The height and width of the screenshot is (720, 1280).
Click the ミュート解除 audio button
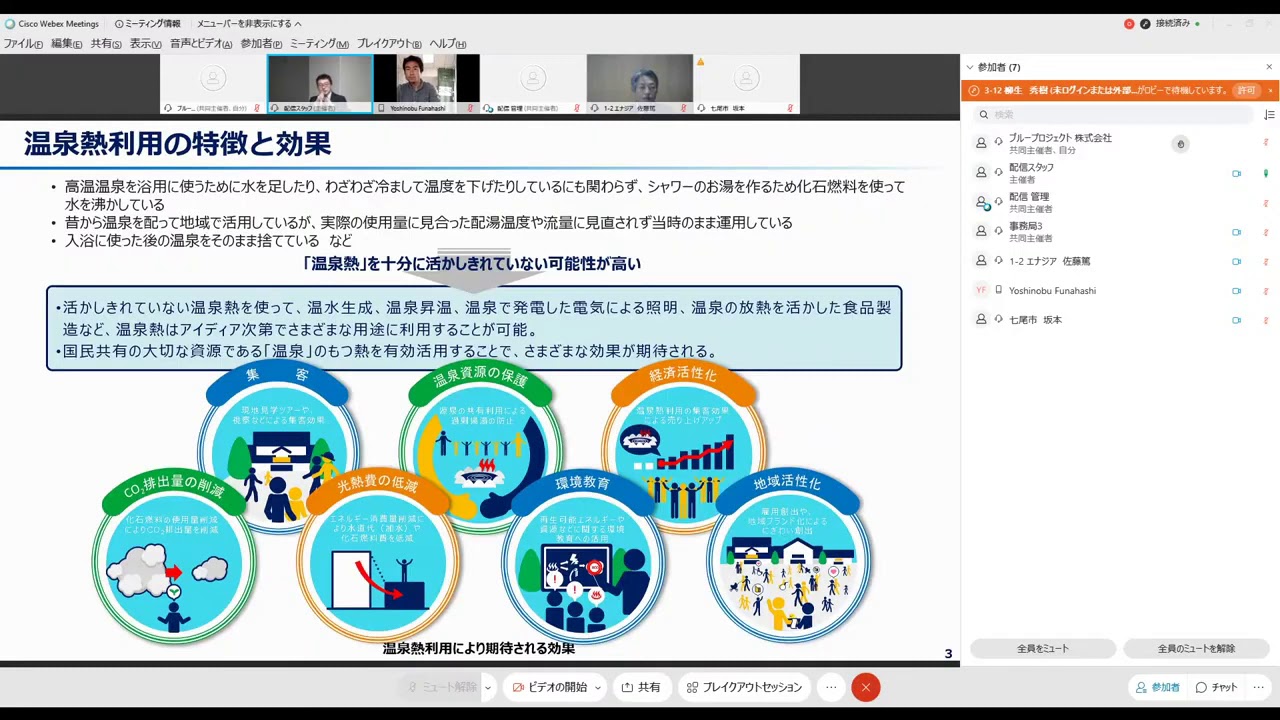click(441, 687)
